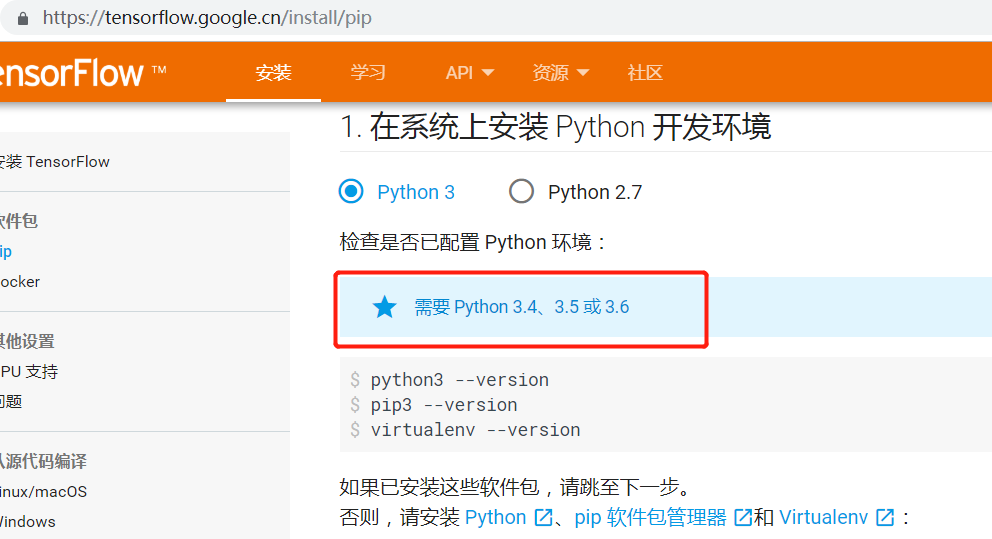The image size is (992, 539).
Task: Open the Virtualenv link
Action: tap(823, 517)
